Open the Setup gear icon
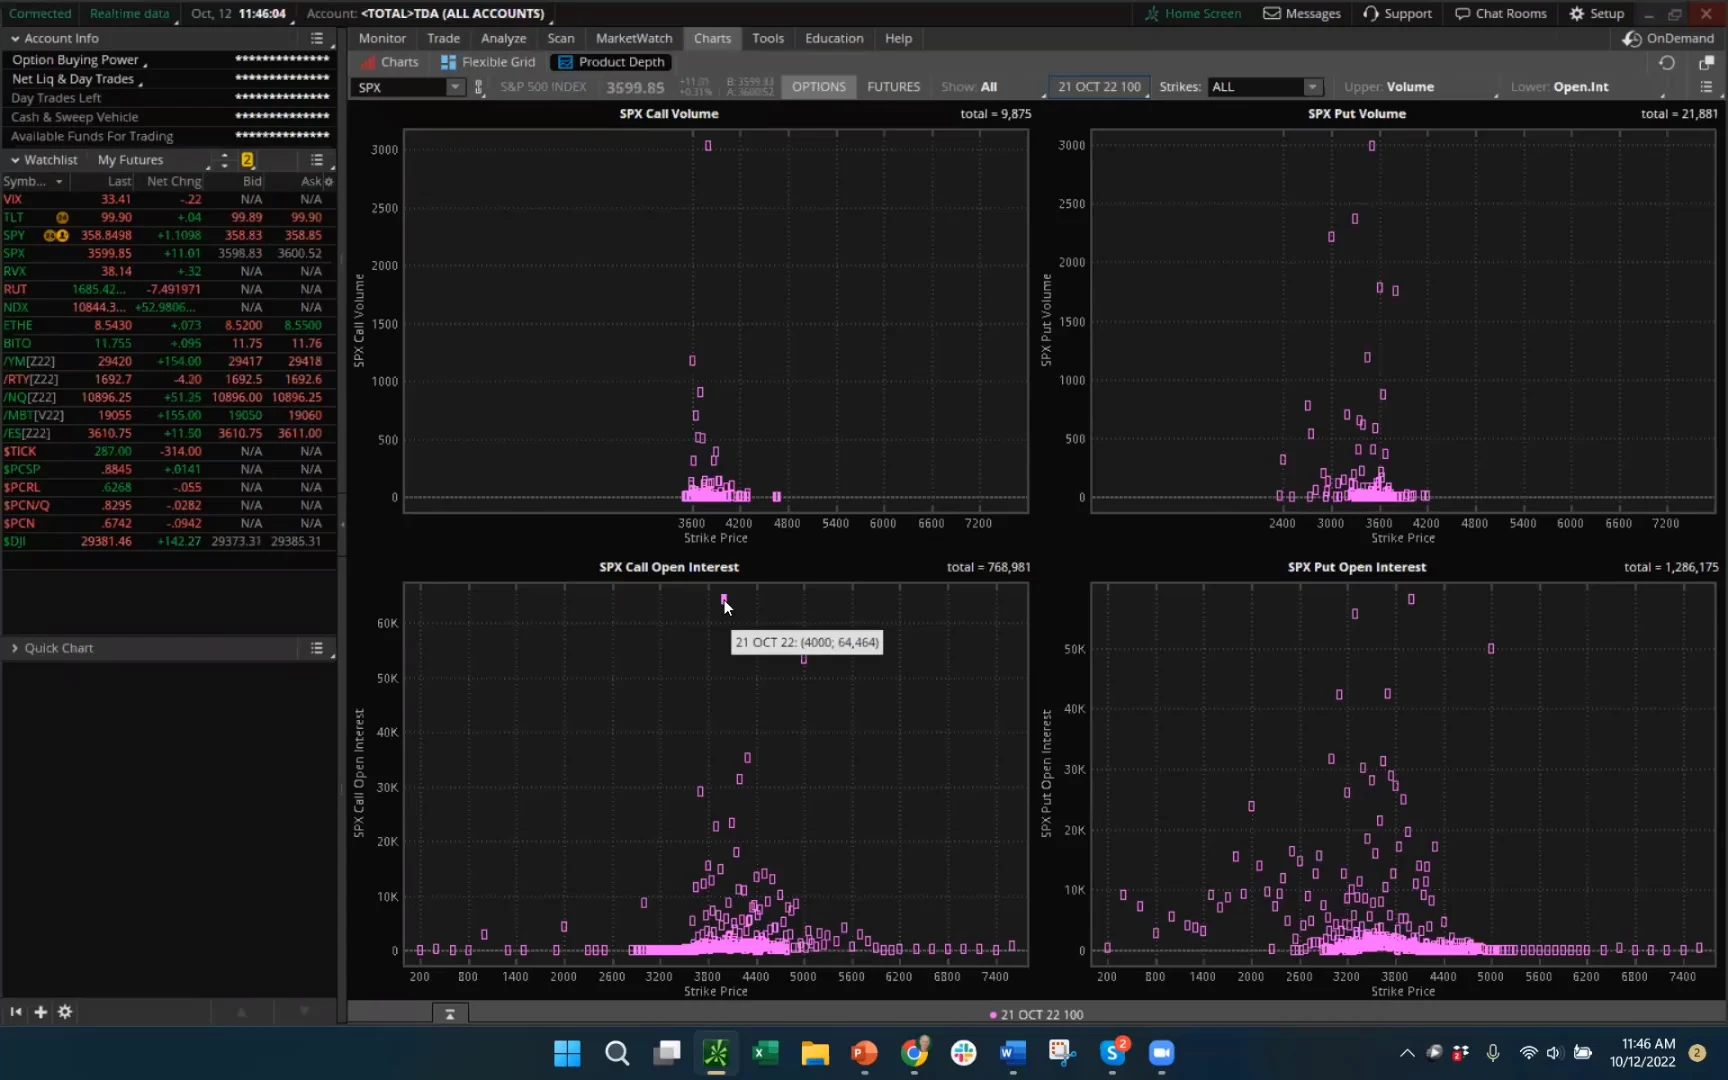 (x=1576, y=13)
